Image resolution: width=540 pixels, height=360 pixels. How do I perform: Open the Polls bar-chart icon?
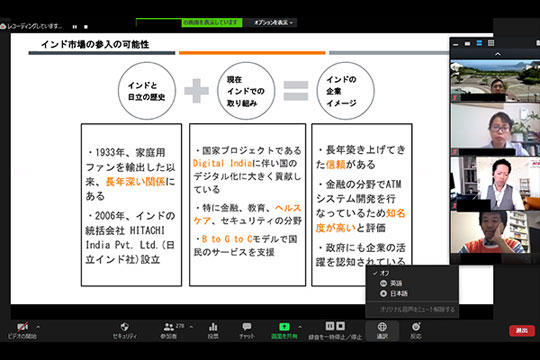coord(213,327)
